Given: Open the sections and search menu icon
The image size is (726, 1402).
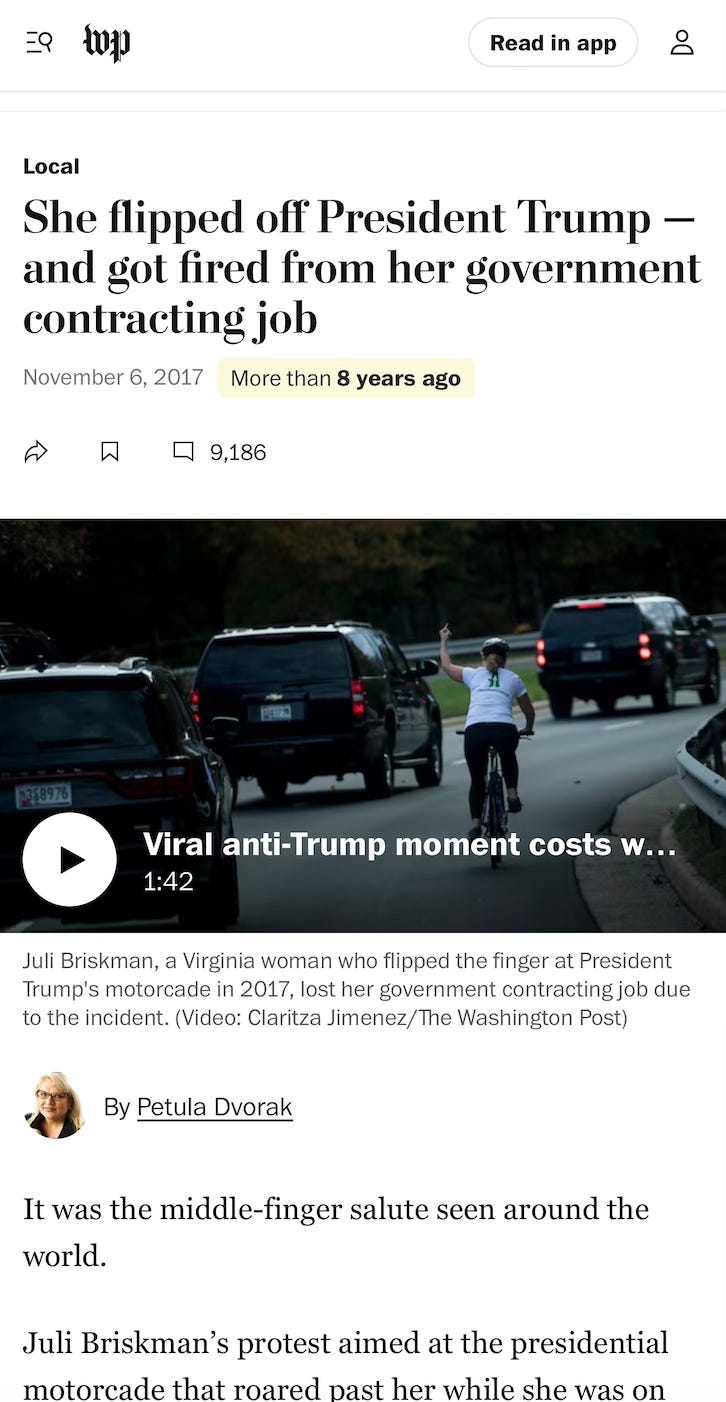Looking at the screenshot, I should click(x=38, y=42).
